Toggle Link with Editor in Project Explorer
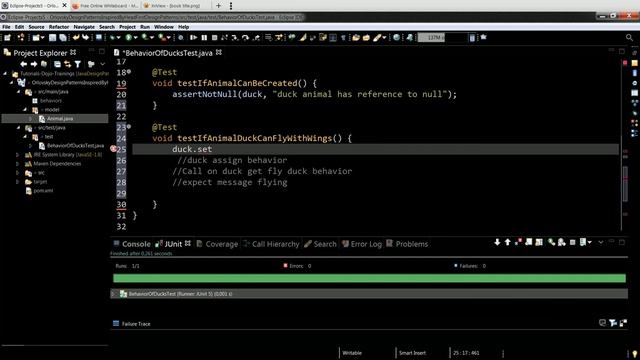 [x=67, y=64]
